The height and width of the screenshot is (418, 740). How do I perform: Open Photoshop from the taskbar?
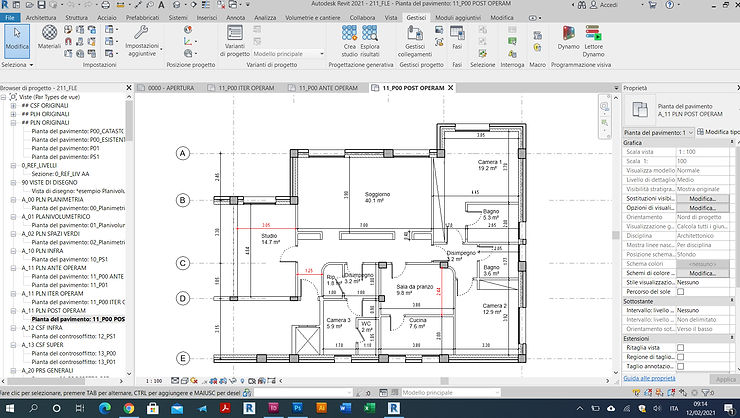coord(297,408)
